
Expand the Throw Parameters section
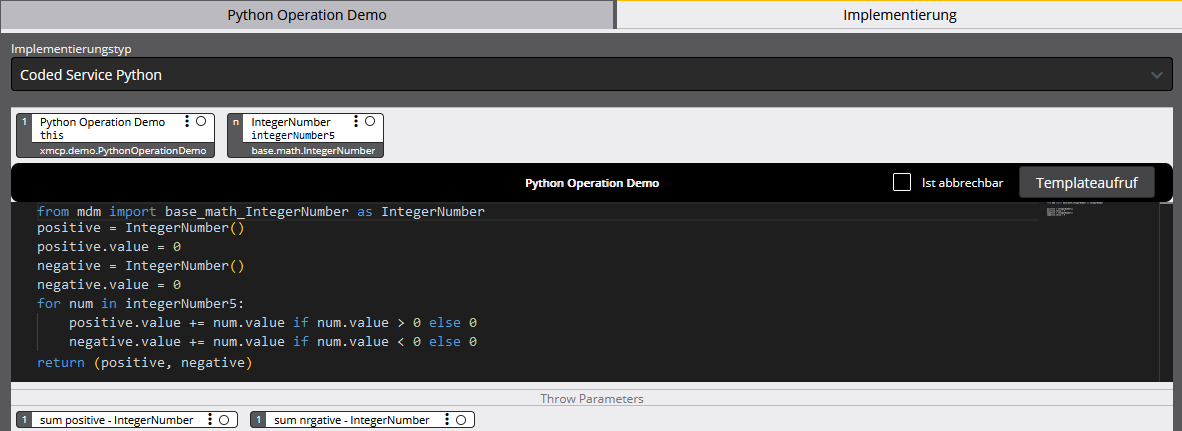591,398
